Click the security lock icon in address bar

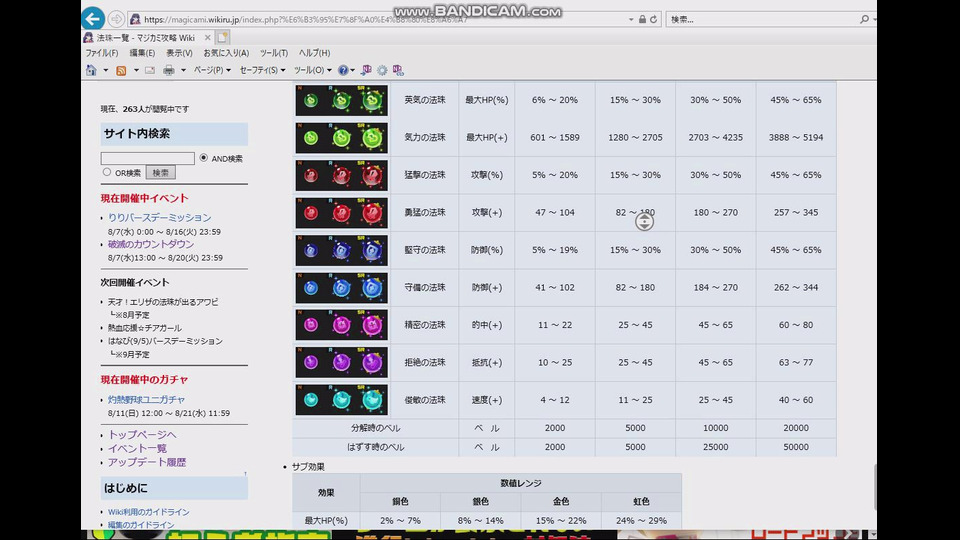pos(642,20)
